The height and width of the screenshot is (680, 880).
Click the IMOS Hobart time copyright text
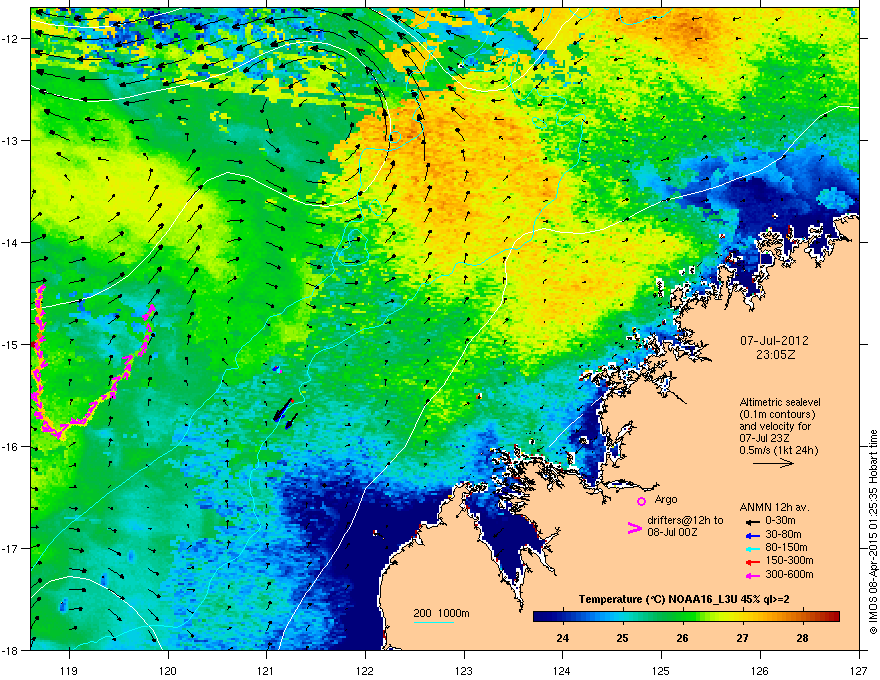point(873,531)
